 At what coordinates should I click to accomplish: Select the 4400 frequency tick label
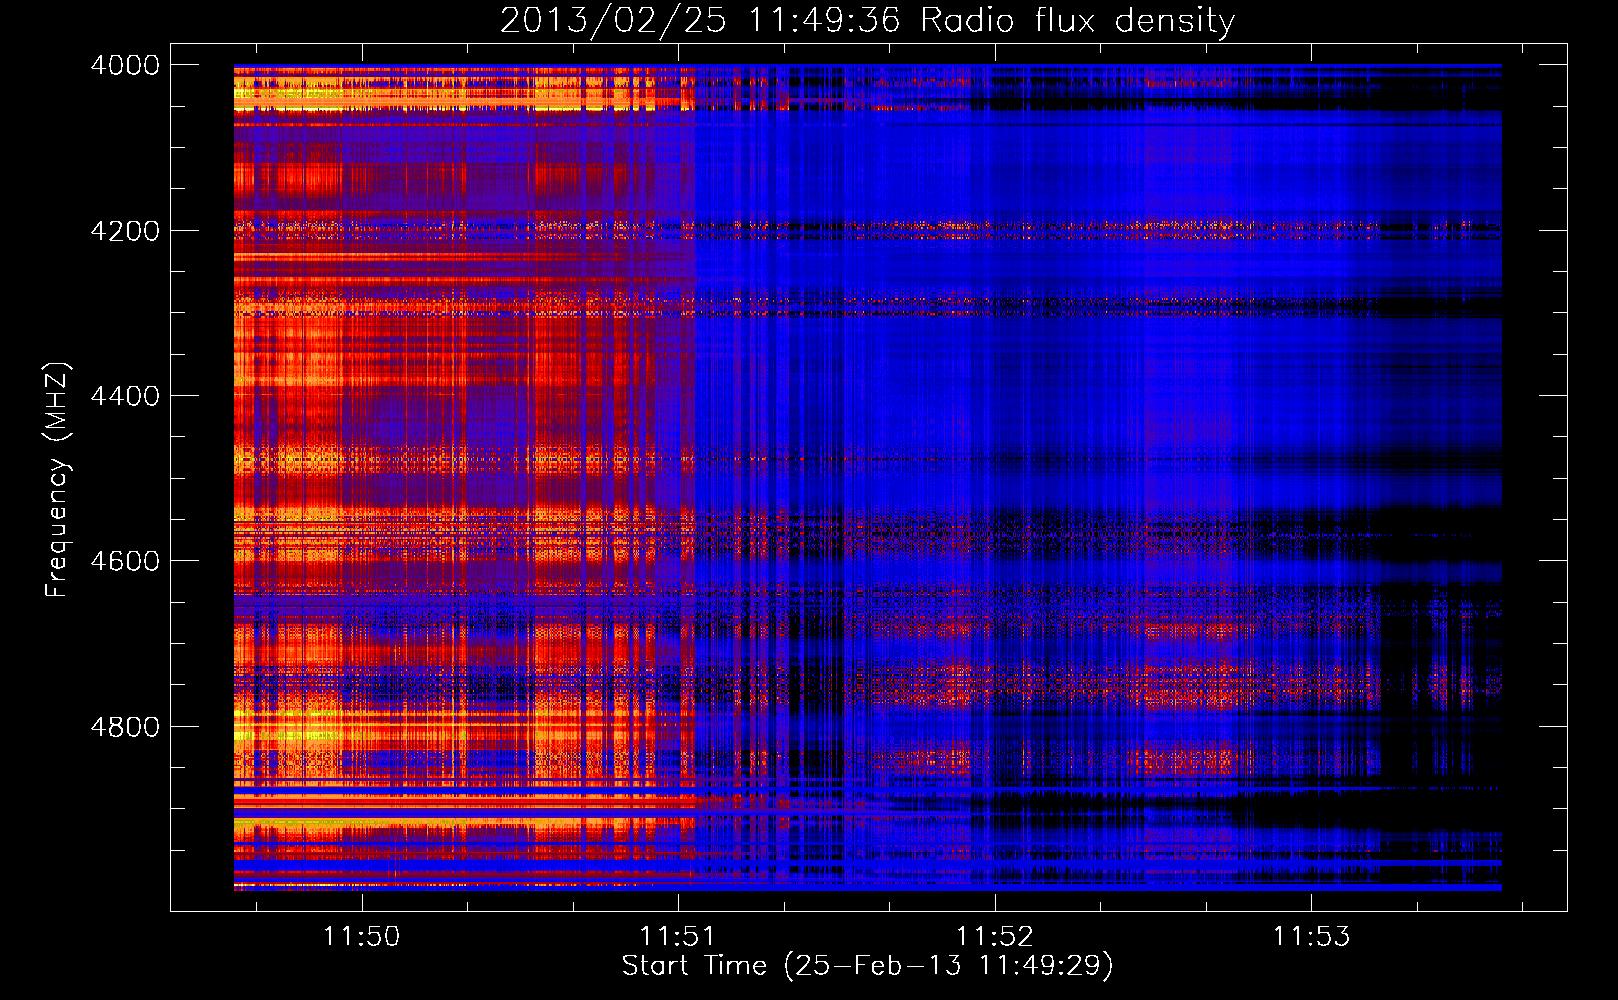[125, 396]
